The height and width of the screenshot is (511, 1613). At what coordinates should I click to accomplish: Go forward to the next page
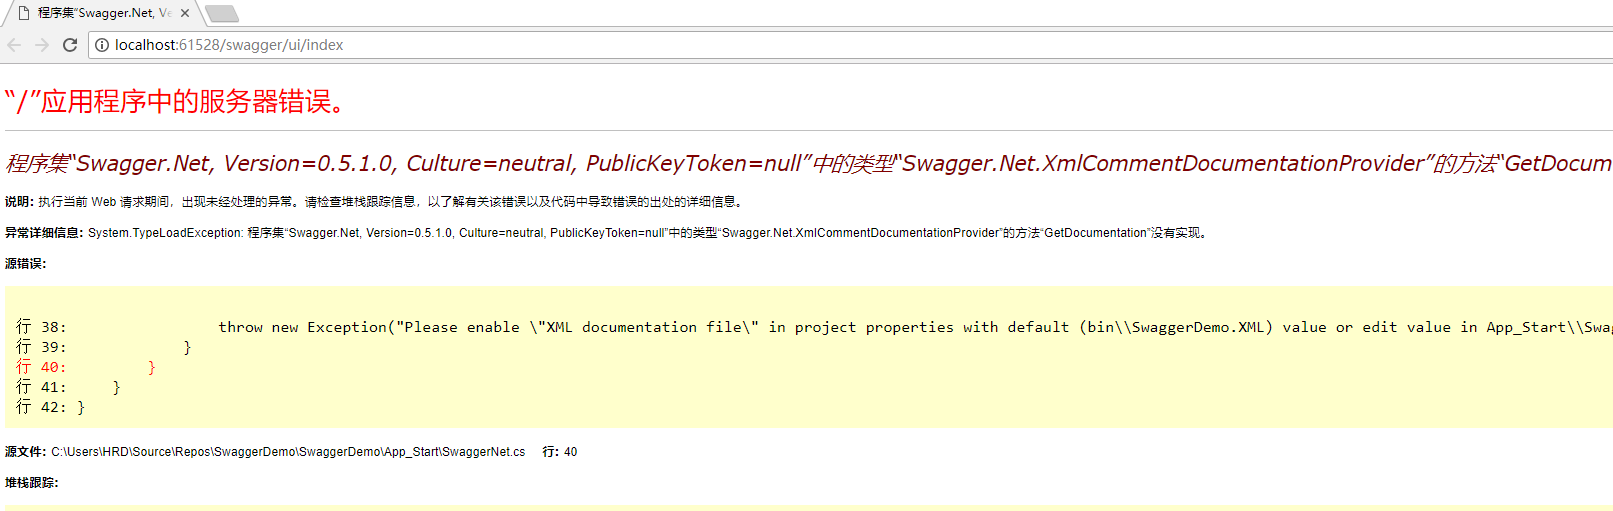click(42, 45)
